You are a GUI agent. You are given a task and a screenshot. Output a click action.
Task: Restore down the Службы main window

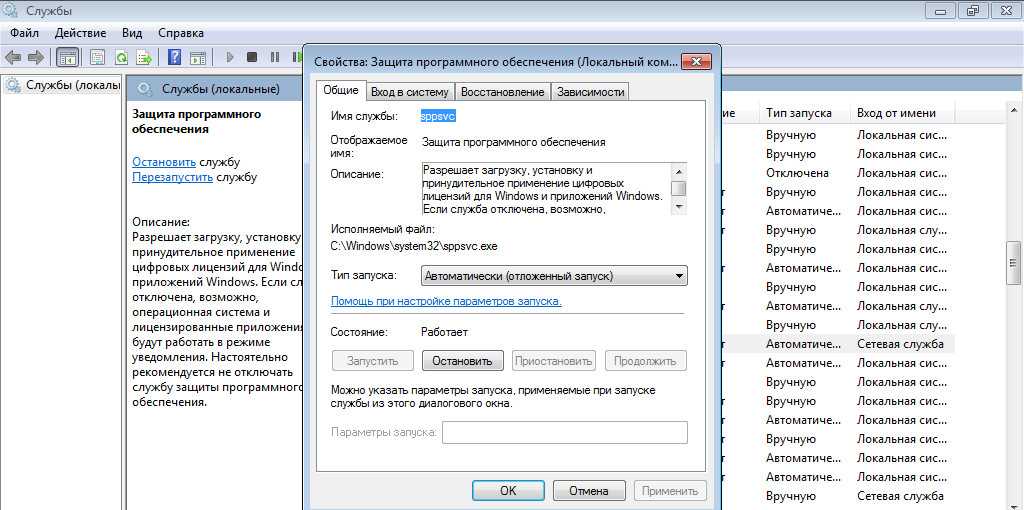pos(973,10)
